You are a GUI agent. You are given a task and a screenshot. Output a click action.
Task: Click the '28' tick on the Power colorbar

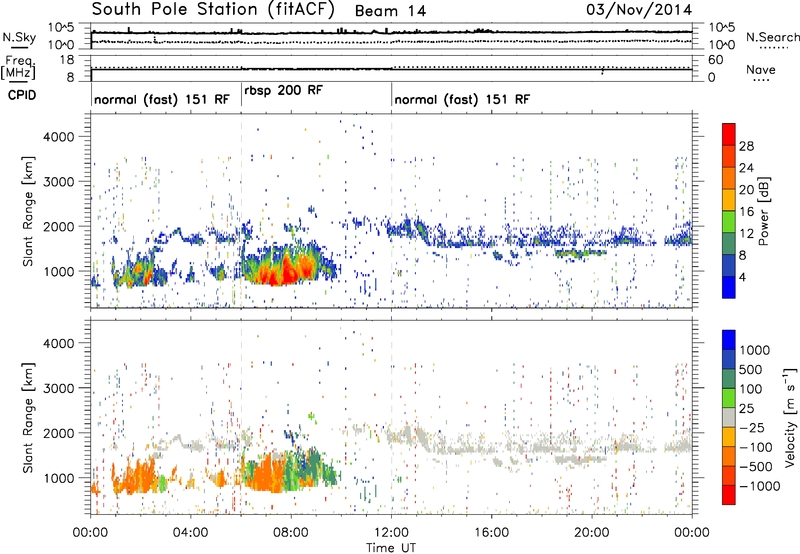pyautogui.click(x=746, y=146)
